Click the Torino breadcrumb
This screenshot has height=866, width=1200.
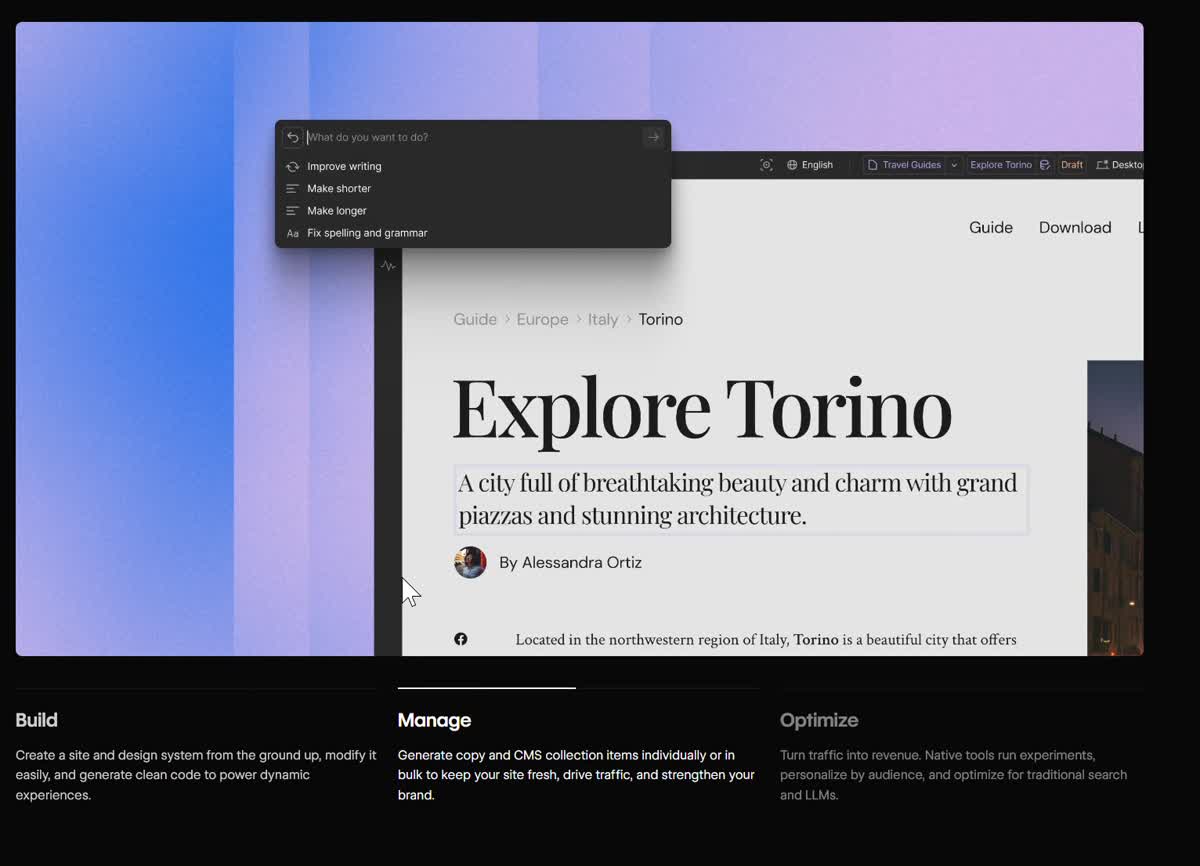click(661, 319)
